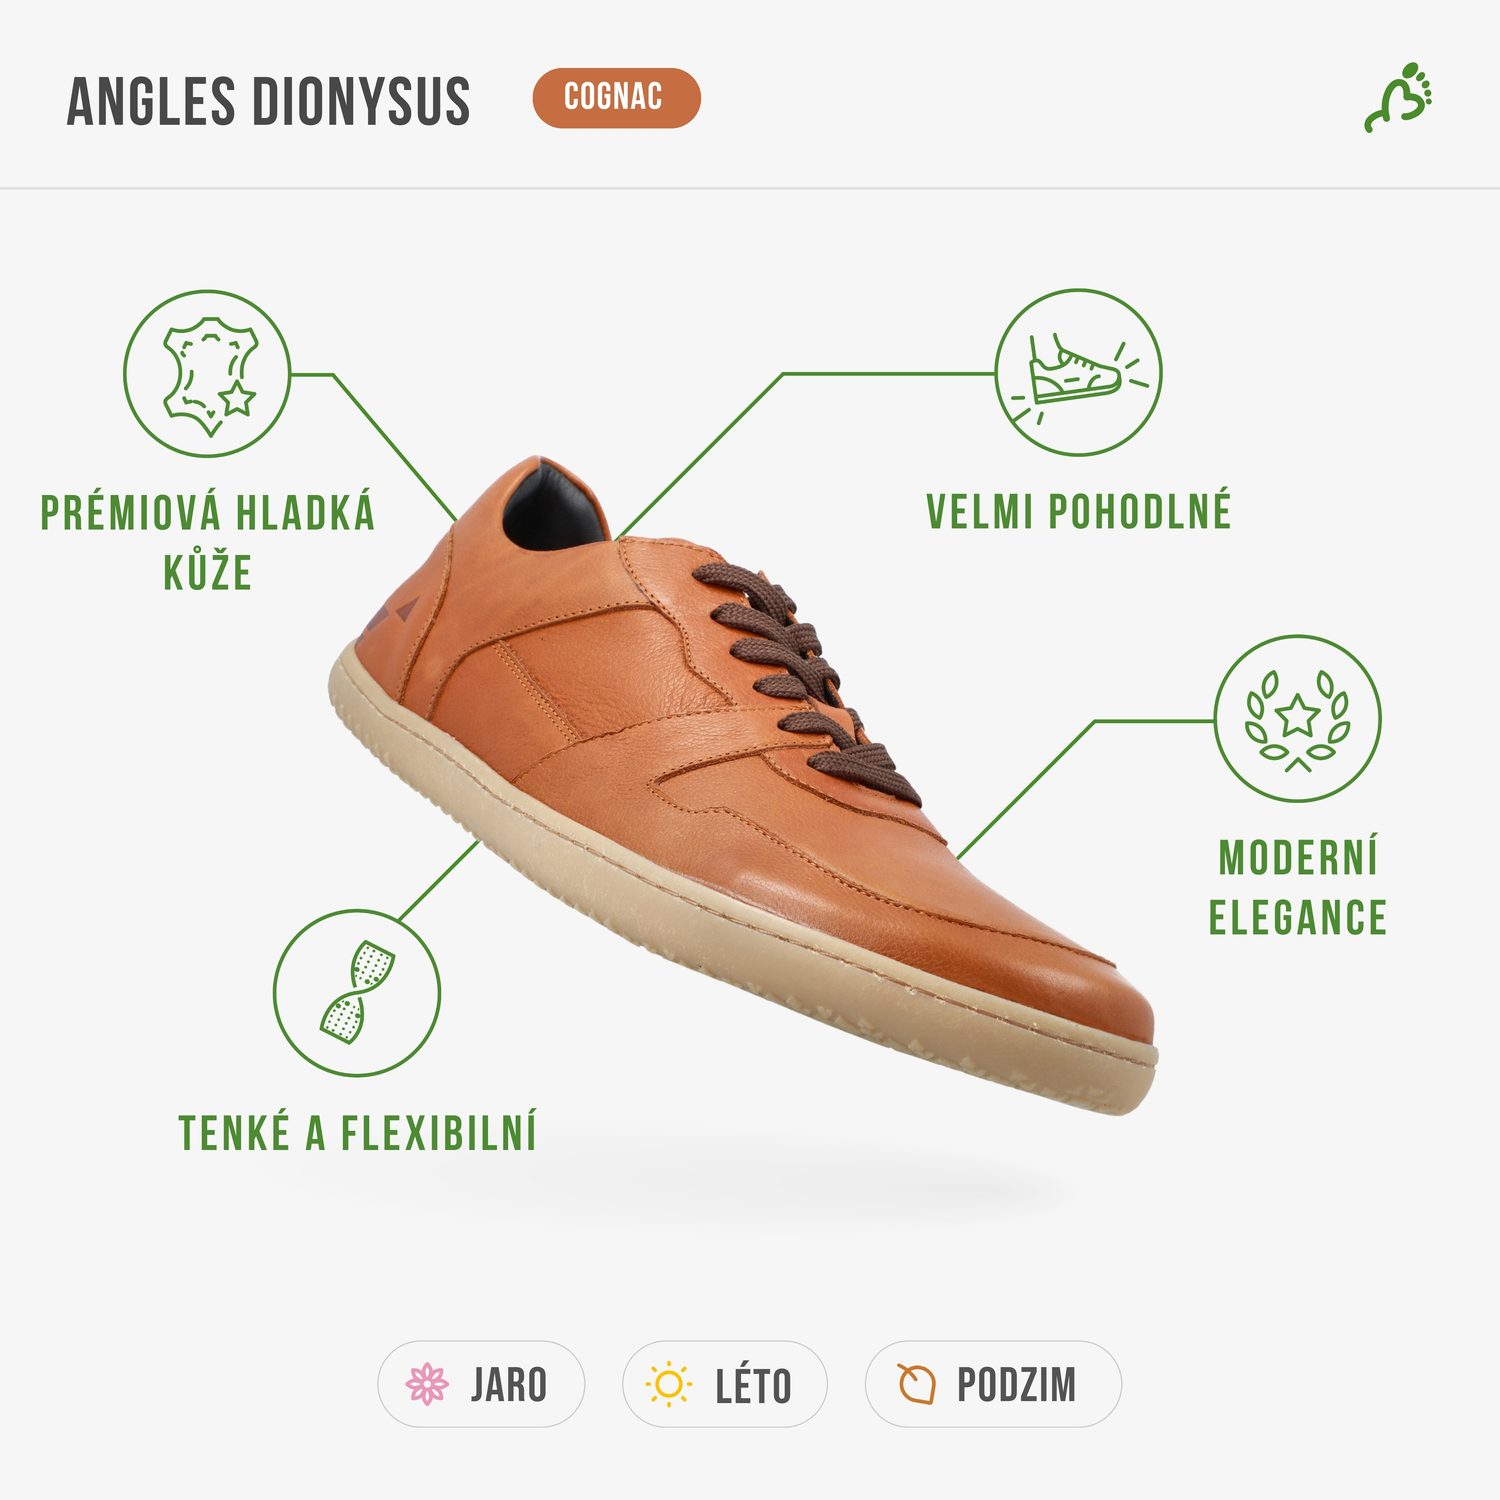Click the laurel wreath star icon
The height and width of the screenshot is (1500, 1500).
point(1297,718)
